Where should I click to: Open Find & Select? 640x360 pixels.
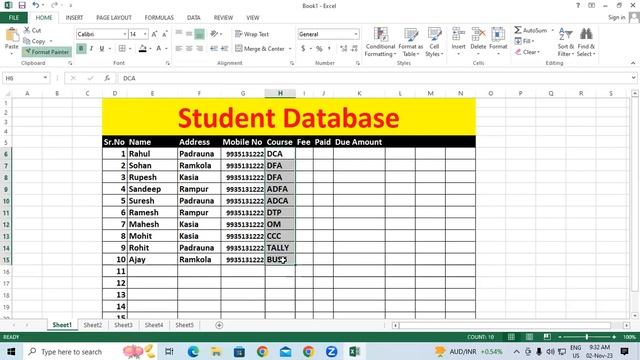pos(586,42)
